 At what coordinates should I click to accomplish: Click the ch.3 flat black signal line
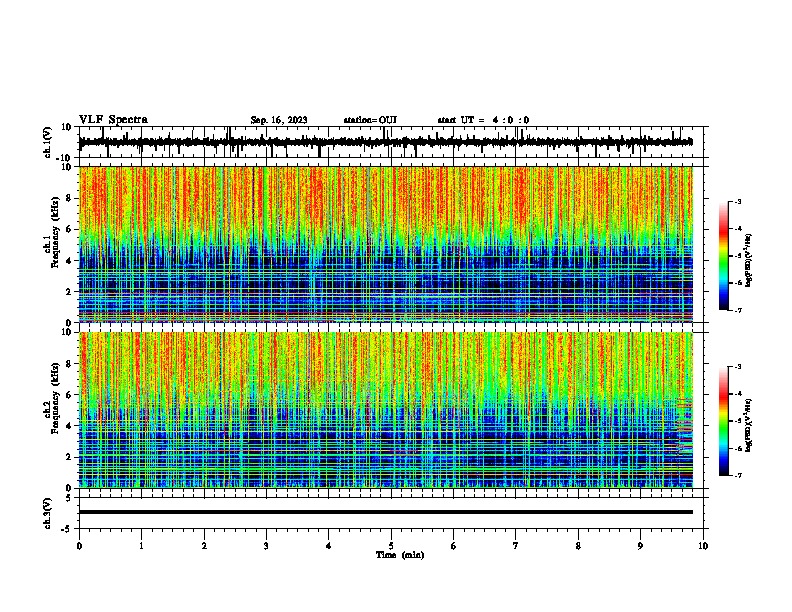[385, 512]
